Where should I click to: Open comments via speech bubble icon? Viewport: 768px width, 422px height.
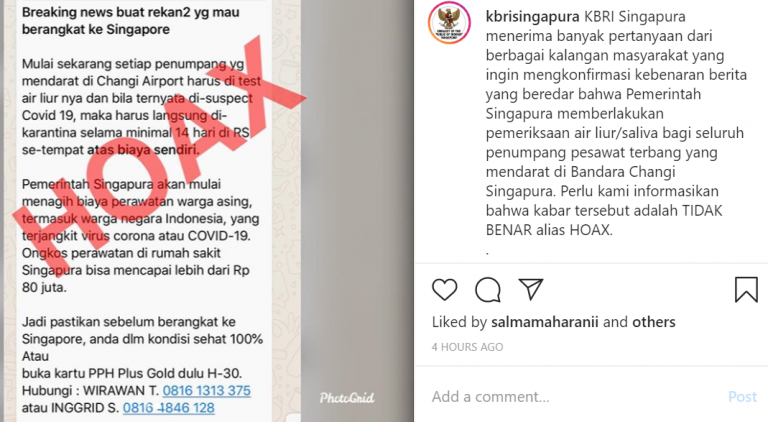click(x=488, y=289)
